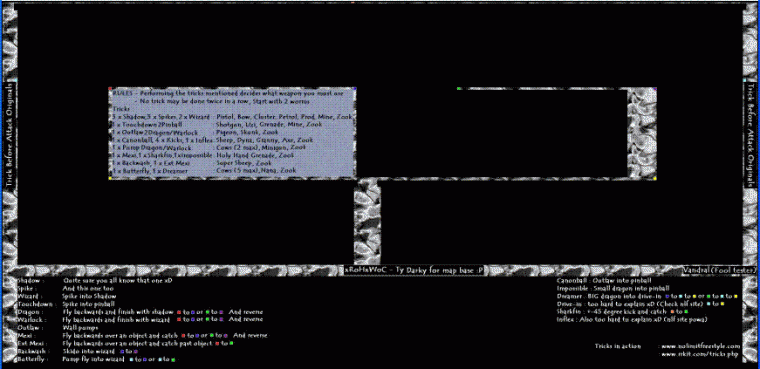Click 'Sharkfin : +-45 degree kick and catch' line
The width and height of the screenshot is (760, 369).
pos(622,311)
